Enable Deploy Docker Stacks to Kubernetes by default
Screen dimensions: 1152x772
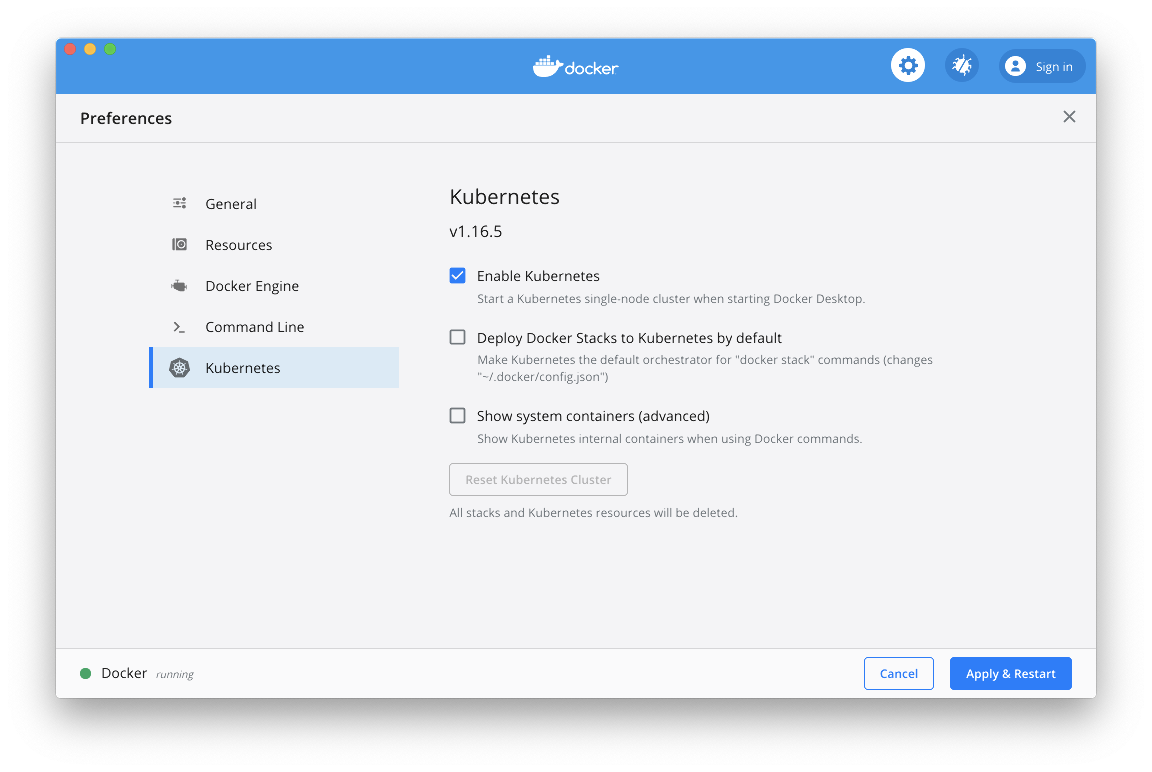click(x=457, y=337)
